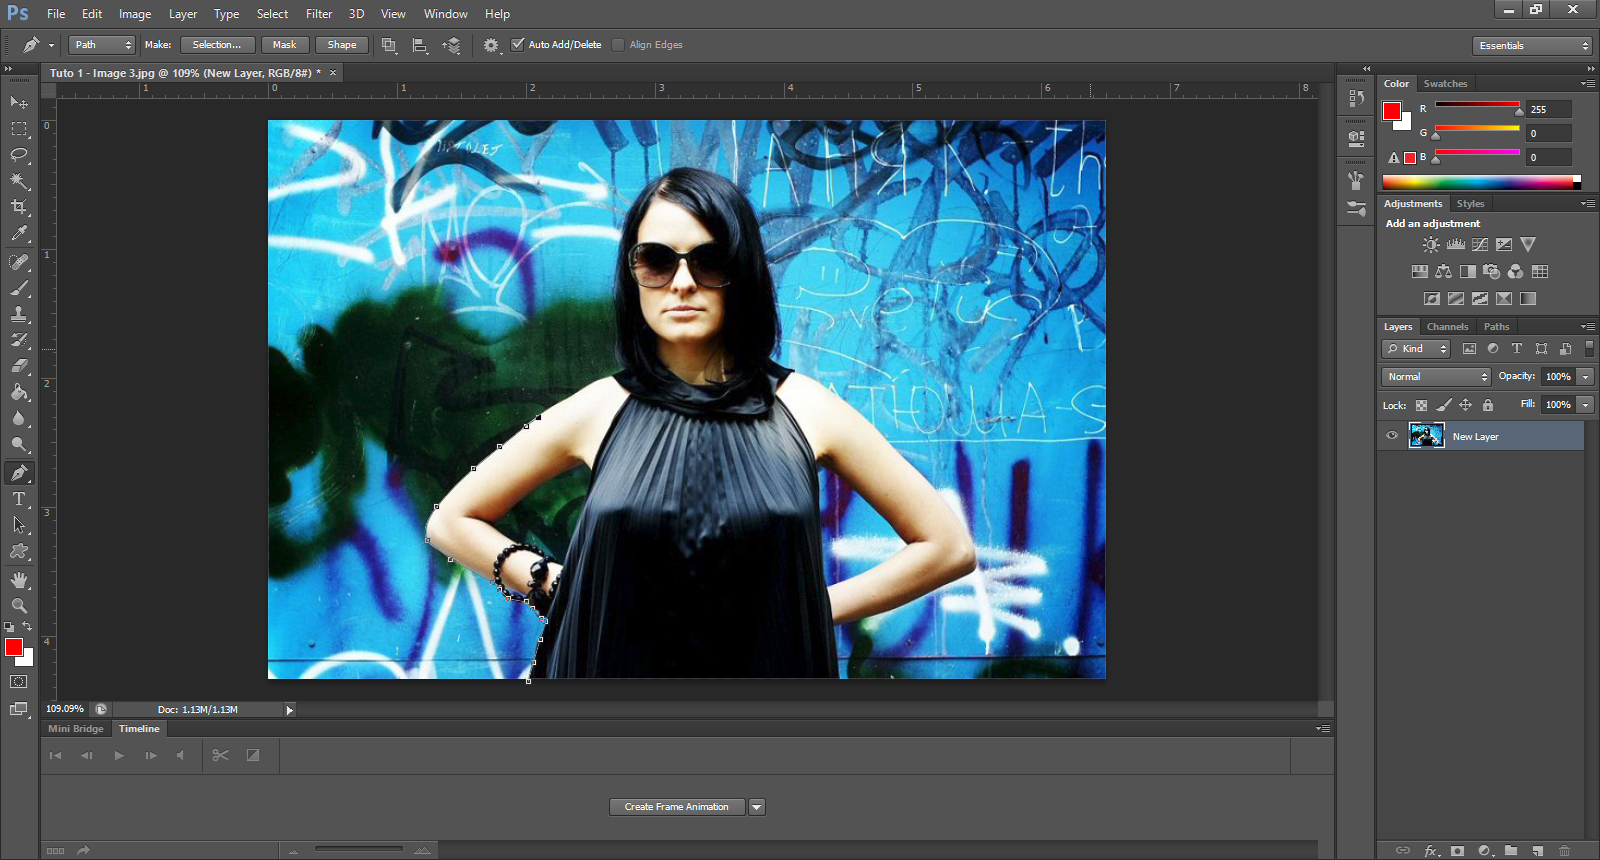
Task: Select the Move tool
Action: (x=19, y=102)
